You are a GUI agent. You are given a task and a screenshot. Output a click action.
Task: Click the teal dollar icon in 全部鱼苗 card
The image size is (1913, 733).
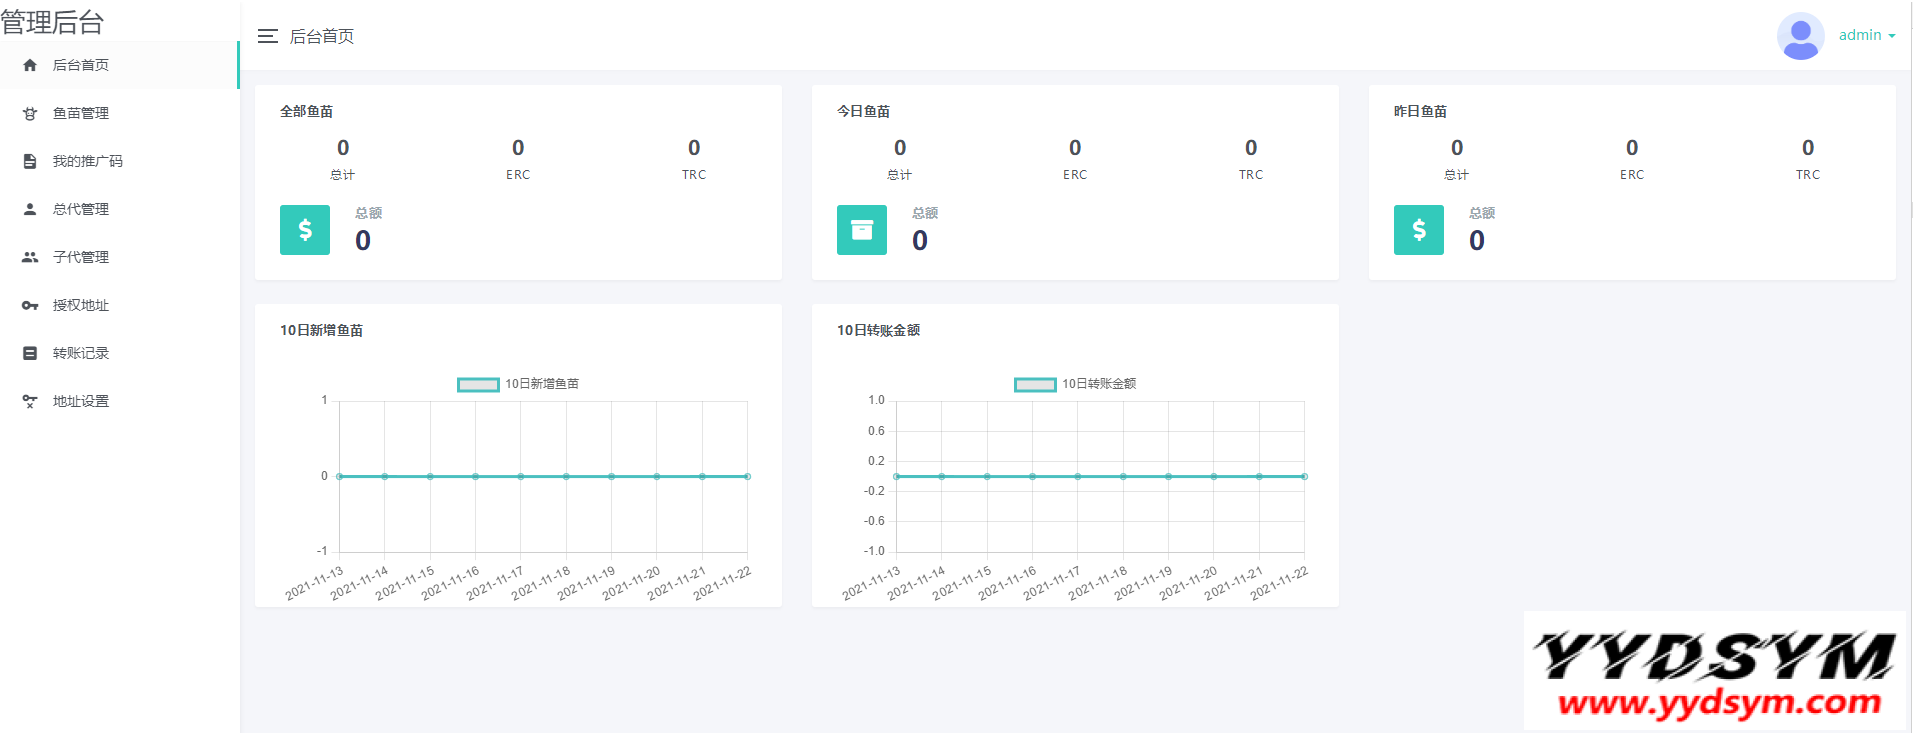click(x=305, y=230)
